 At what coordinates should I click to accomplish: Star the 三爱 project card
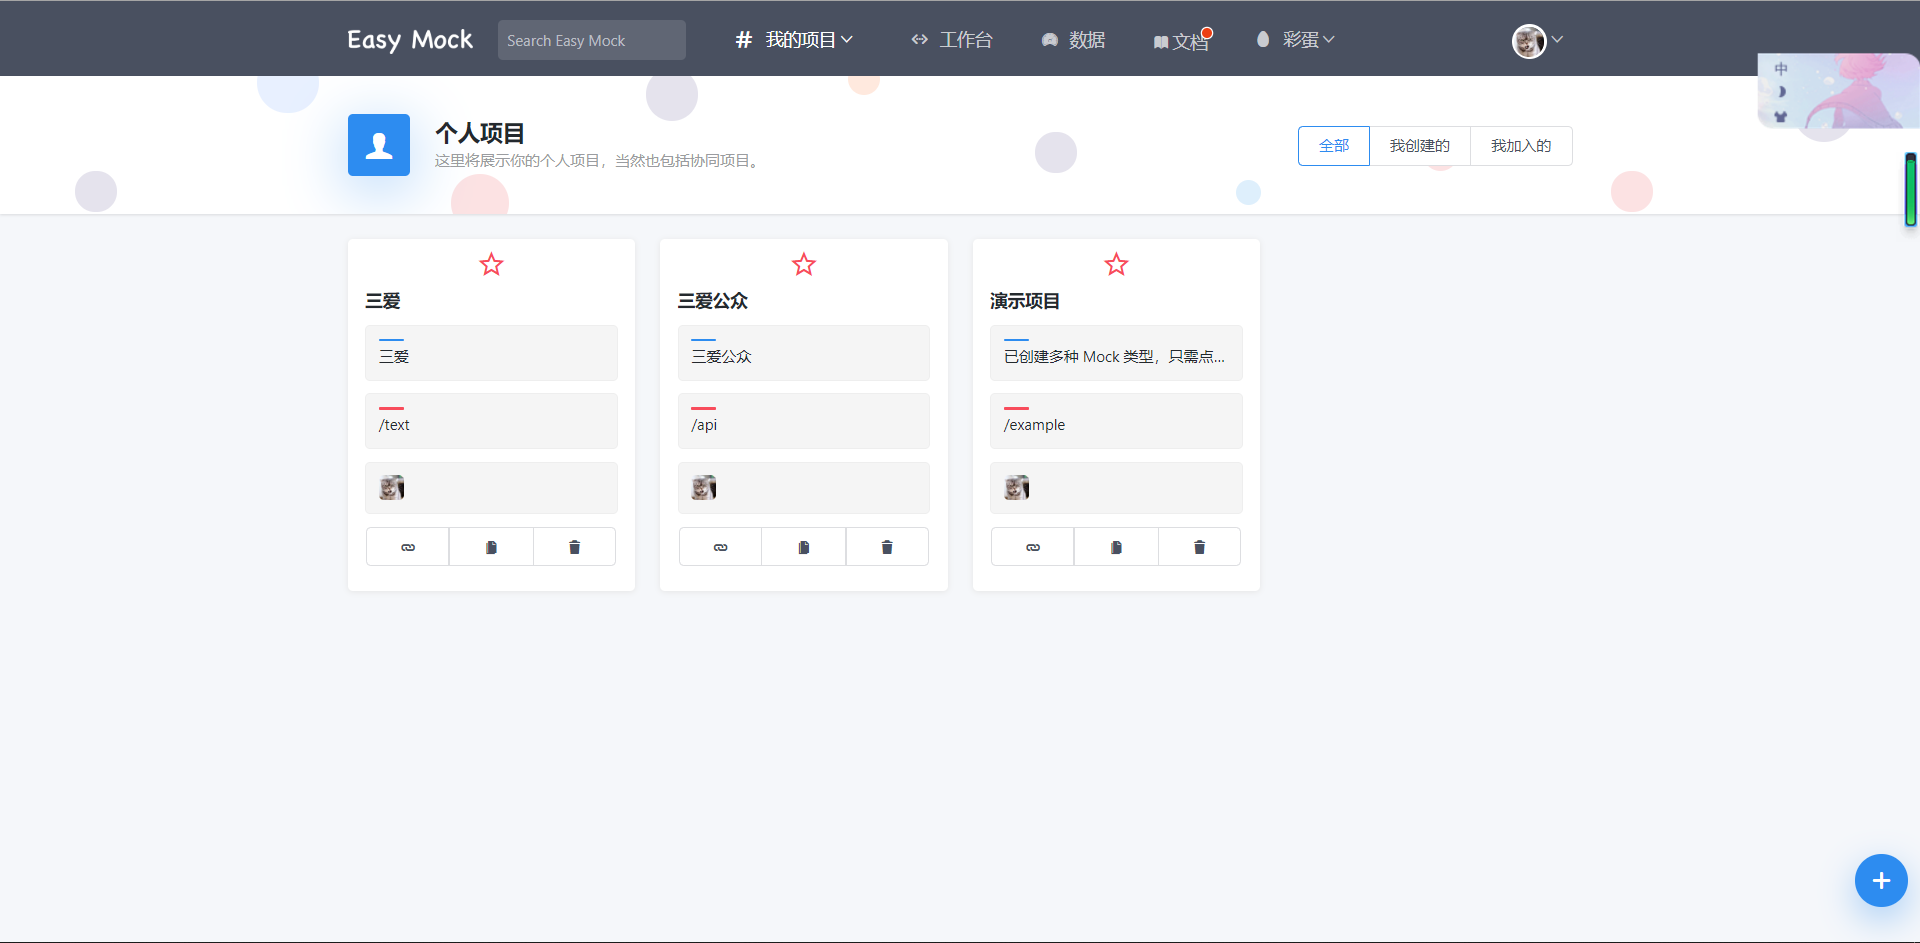coord(491,264)
